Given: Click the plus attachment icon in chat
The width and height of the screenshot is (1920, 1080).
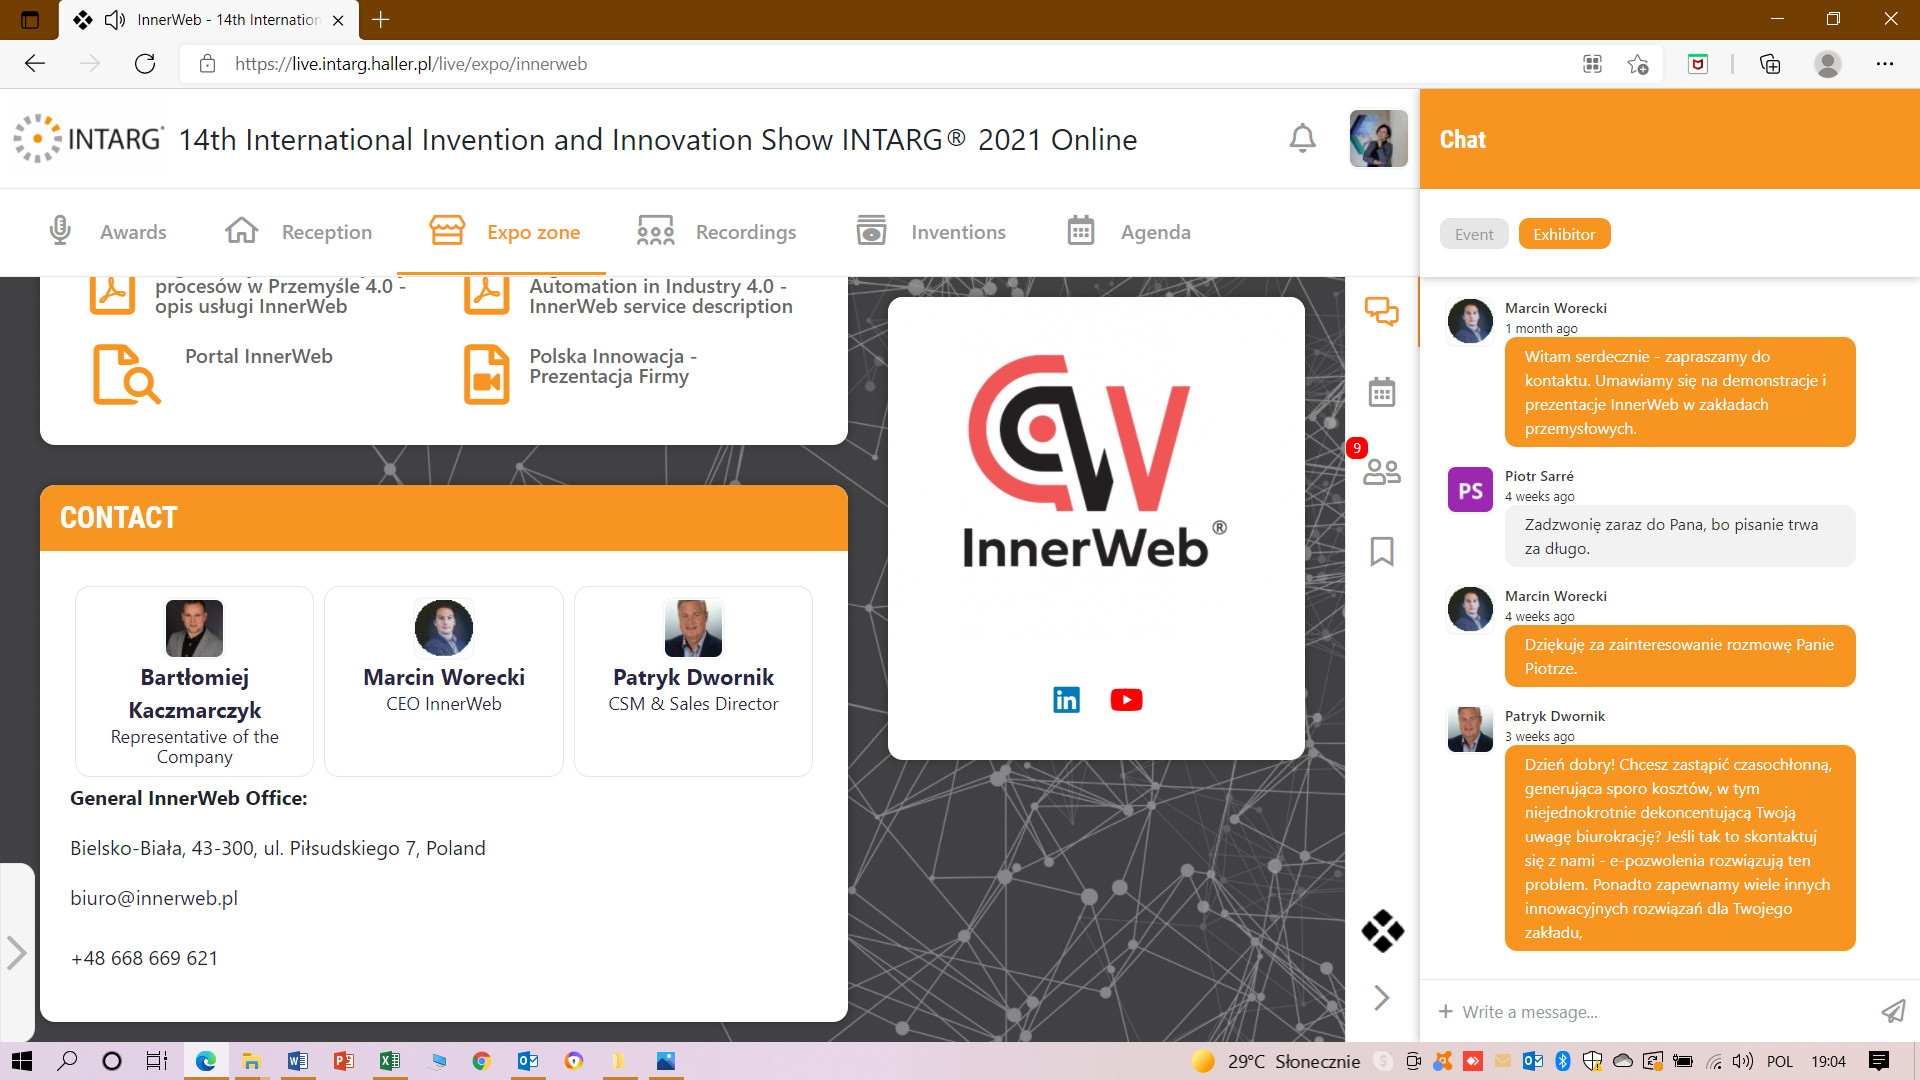Looking at the screenshot, I should (x=1445, y=1012).
